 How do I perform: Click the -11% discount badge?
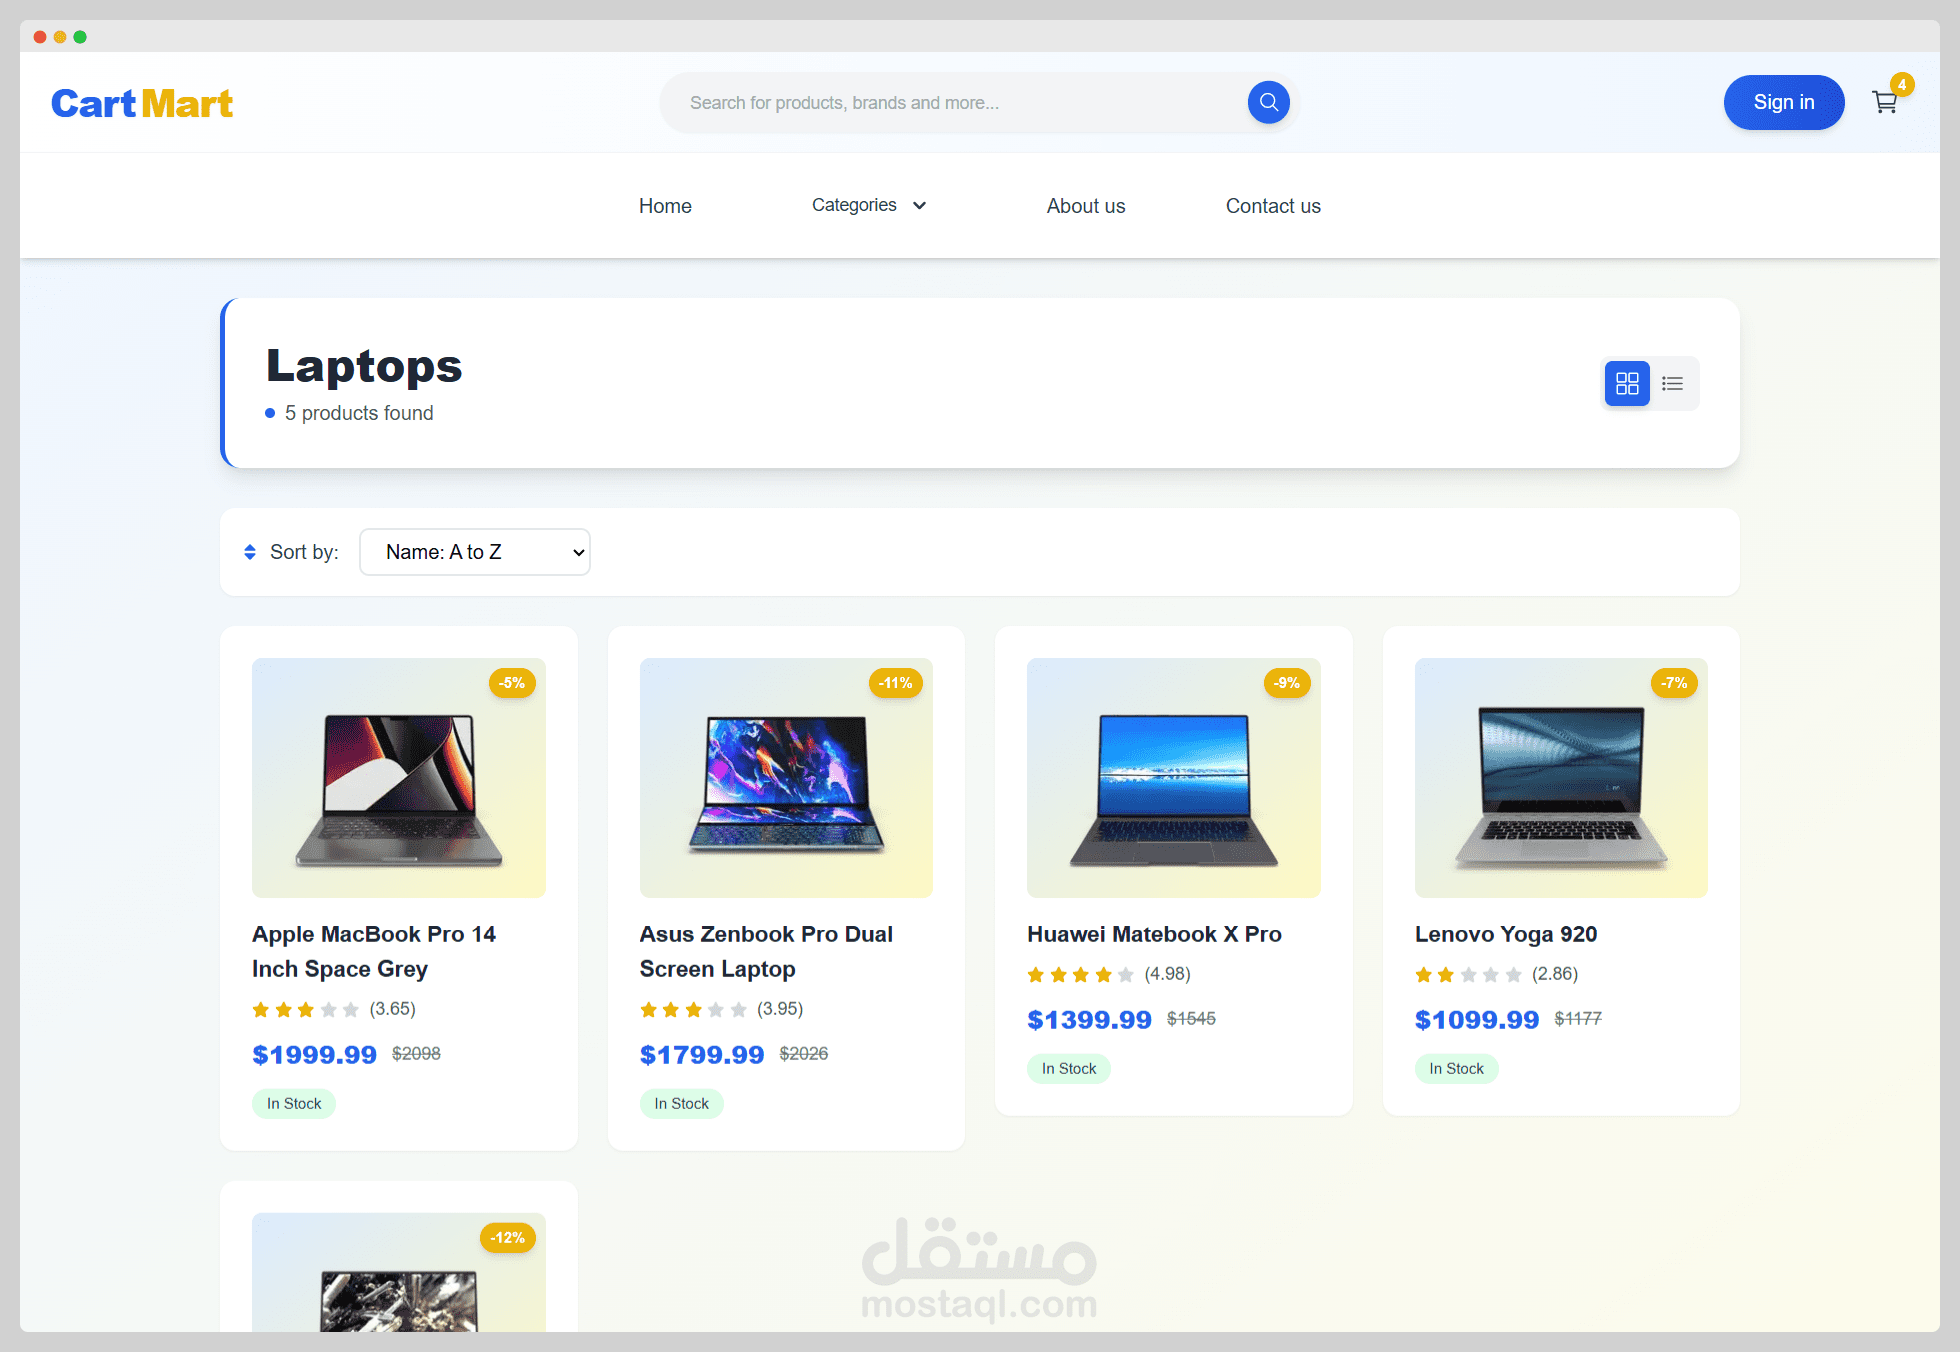click(x=896, y=683)
